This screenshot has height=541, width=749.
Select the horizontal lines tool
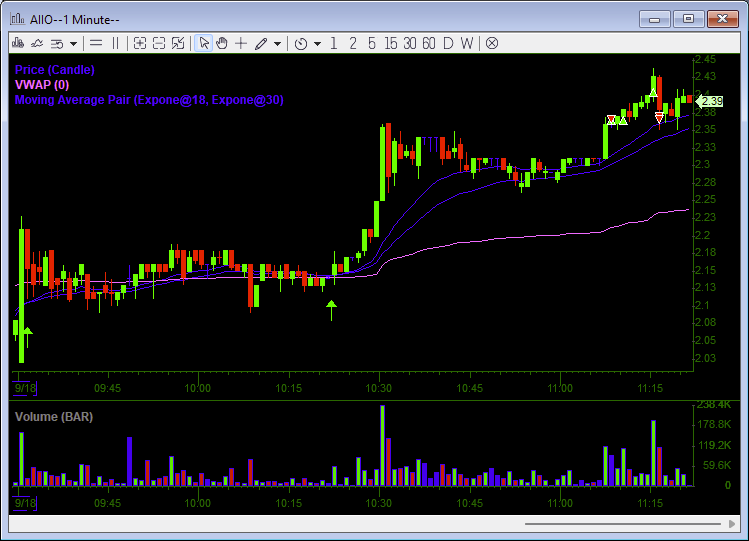tap(96, 43)
